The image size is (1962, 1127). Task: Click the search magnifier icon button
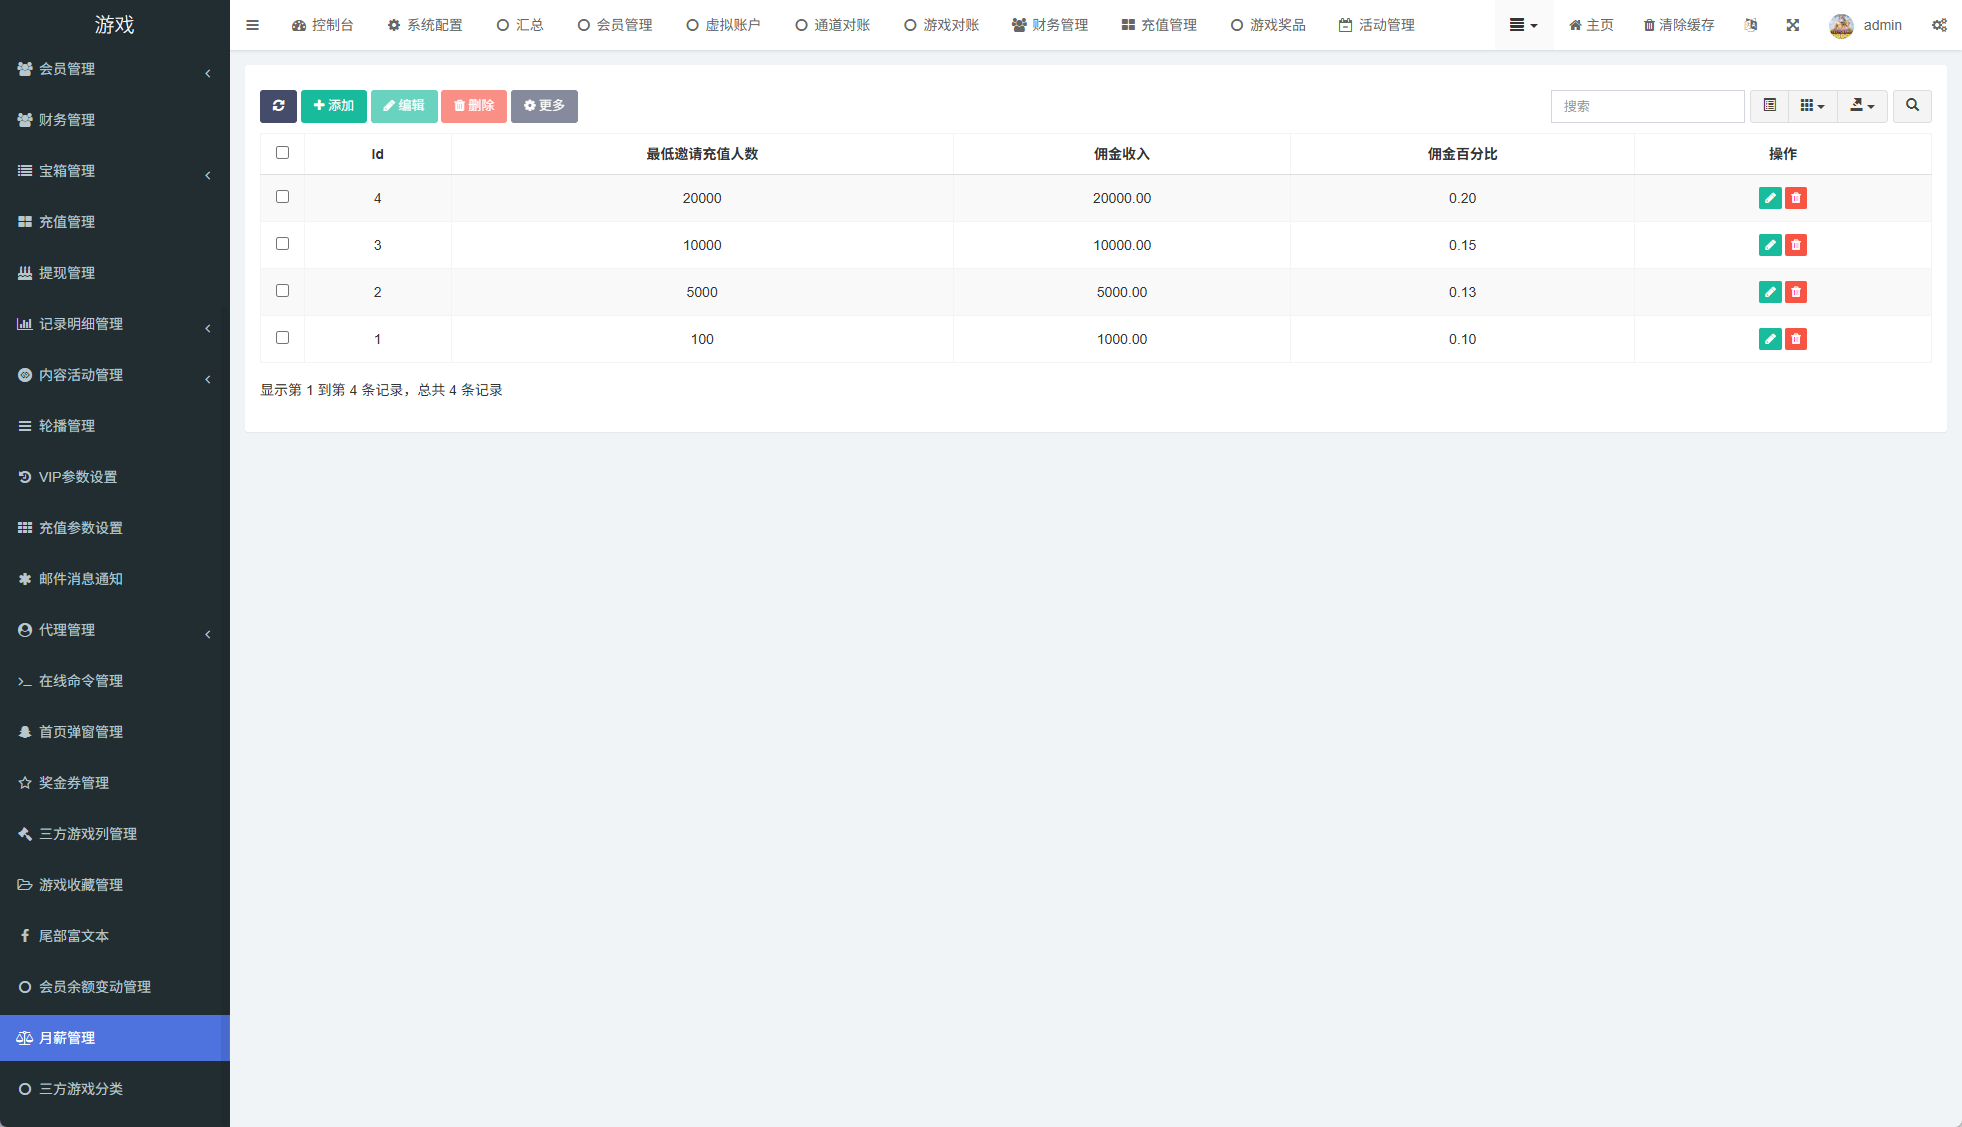point(1911,106)
